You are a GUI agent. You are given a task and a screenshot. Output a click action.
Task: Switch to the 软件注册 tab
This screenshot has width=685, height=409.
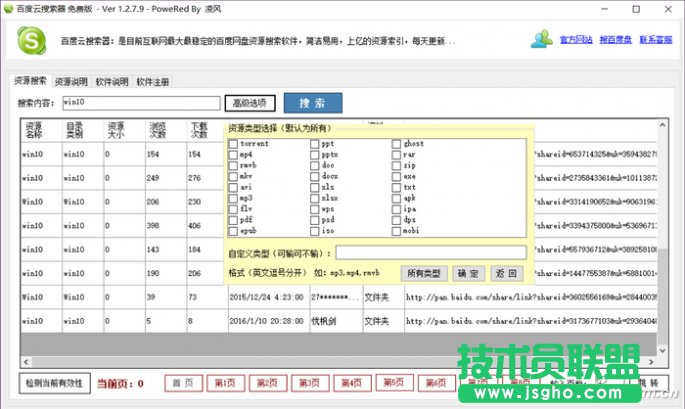tap(152, 82)
